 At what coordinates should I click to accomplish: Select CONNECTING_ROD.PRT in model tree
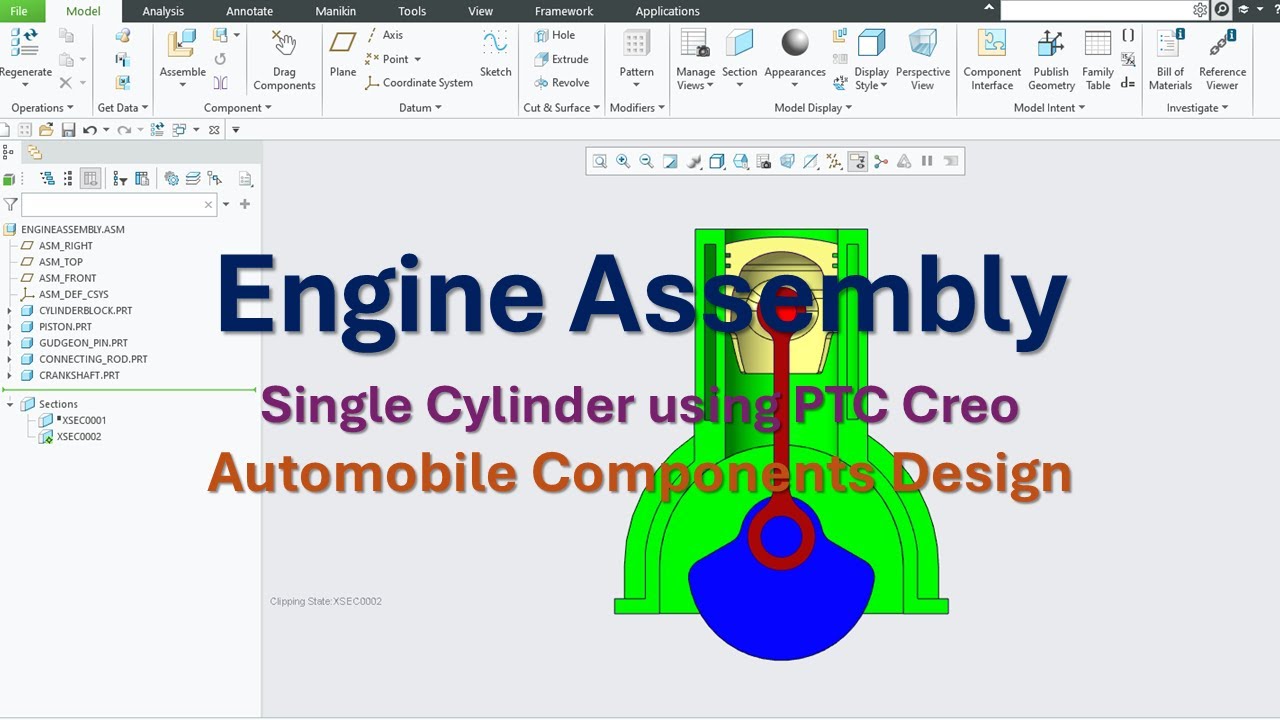pyautogui.click(x=93, y=359)
